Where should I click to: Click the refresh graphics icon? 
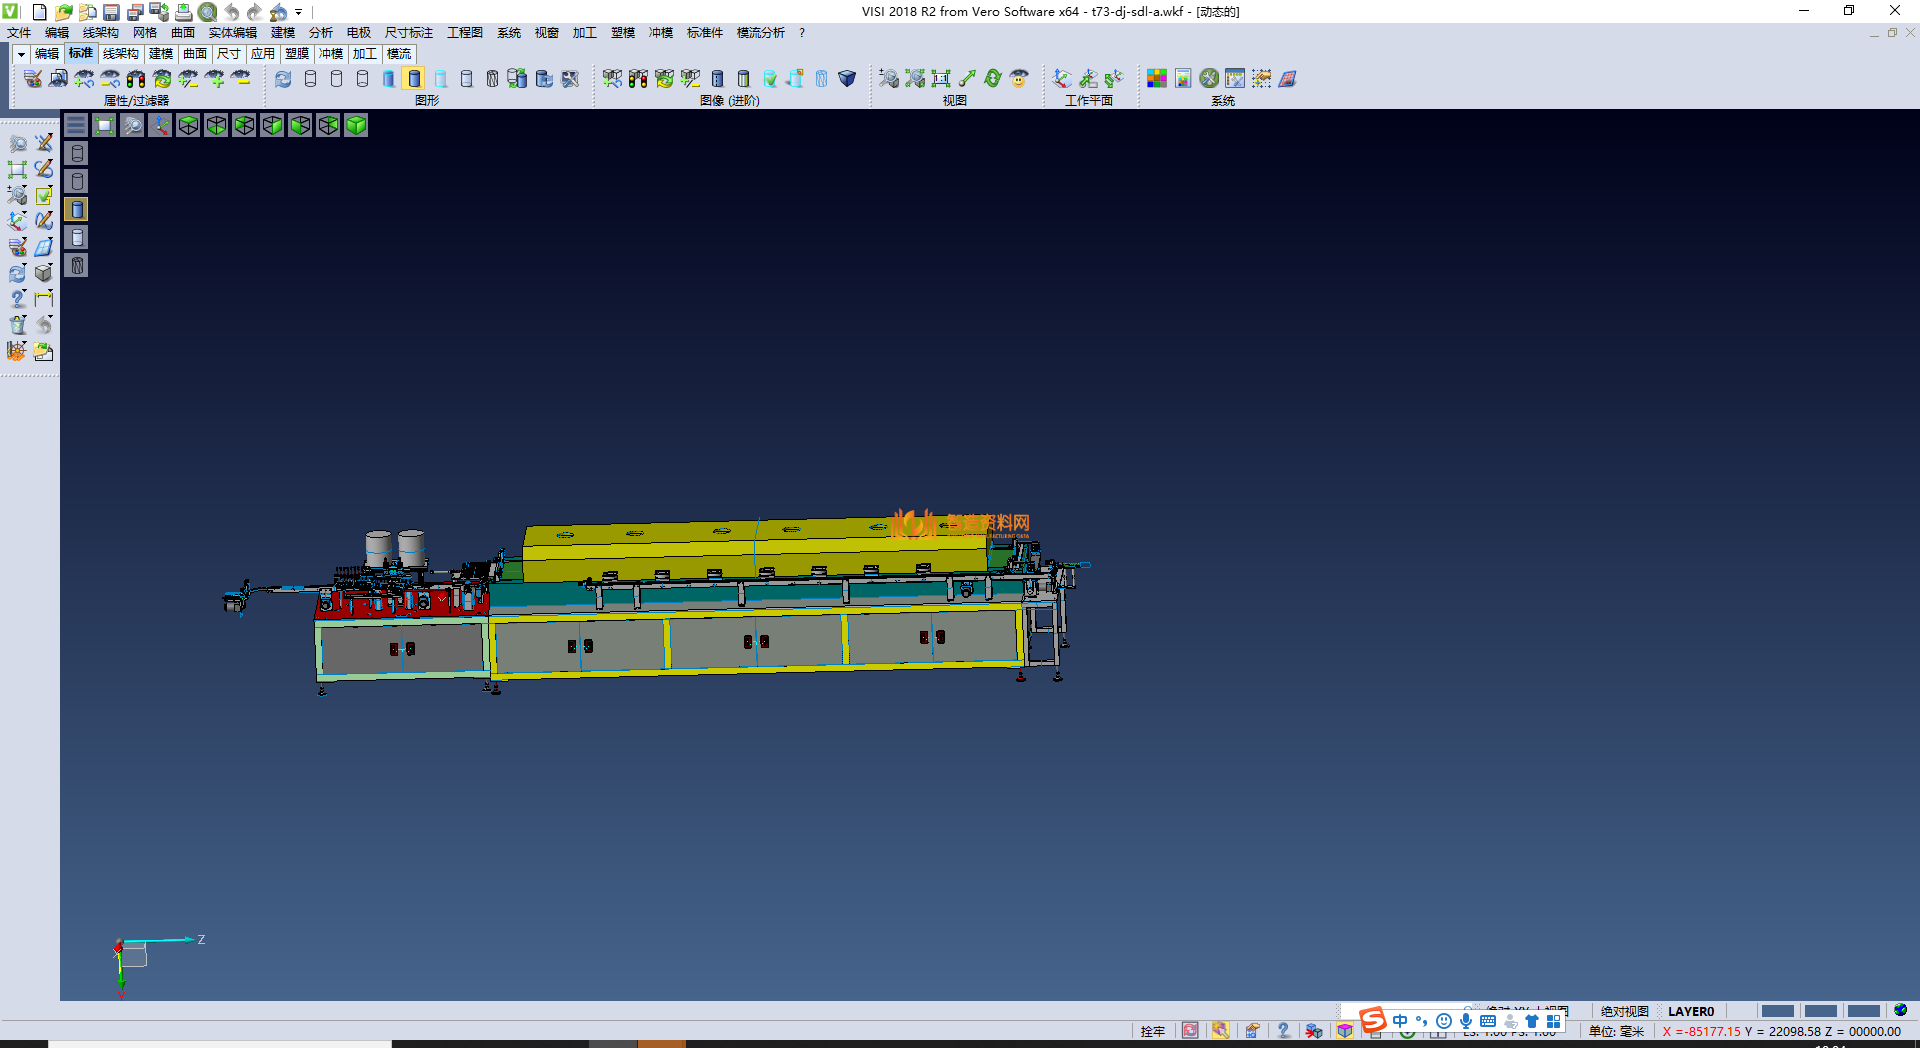point(284,78)
